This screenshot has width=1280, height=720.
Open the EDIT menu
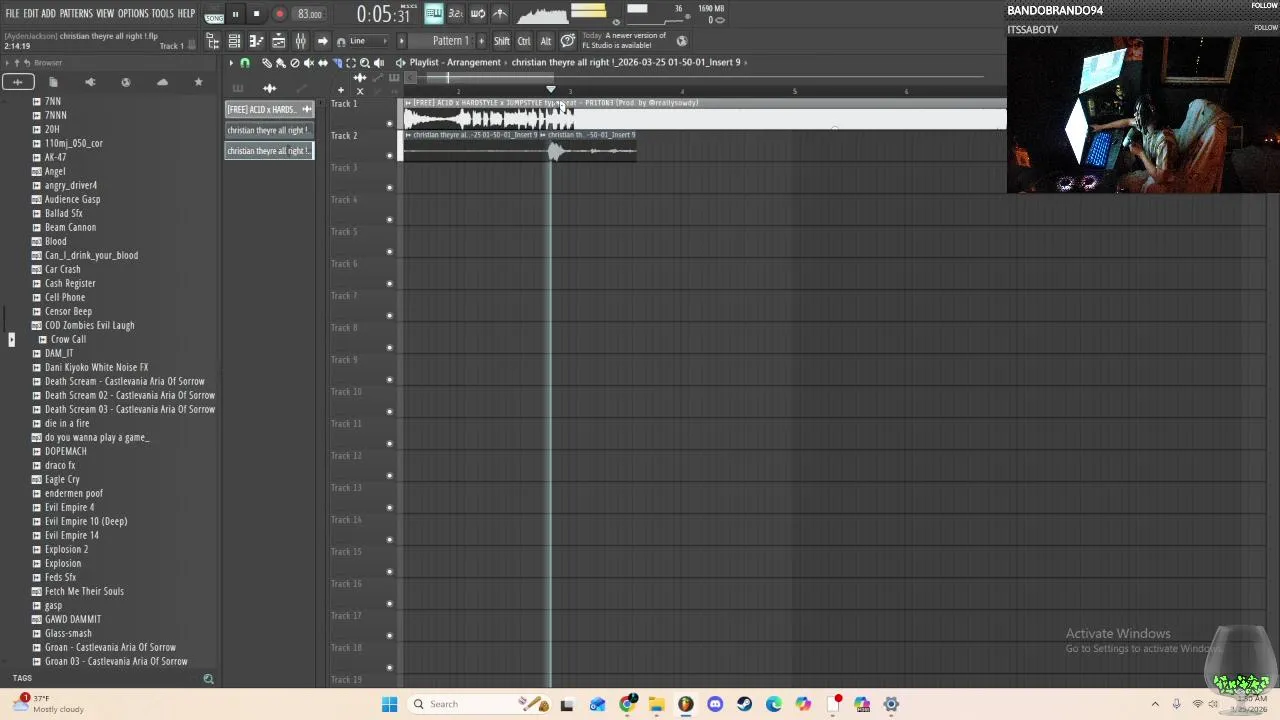(31, 14)
